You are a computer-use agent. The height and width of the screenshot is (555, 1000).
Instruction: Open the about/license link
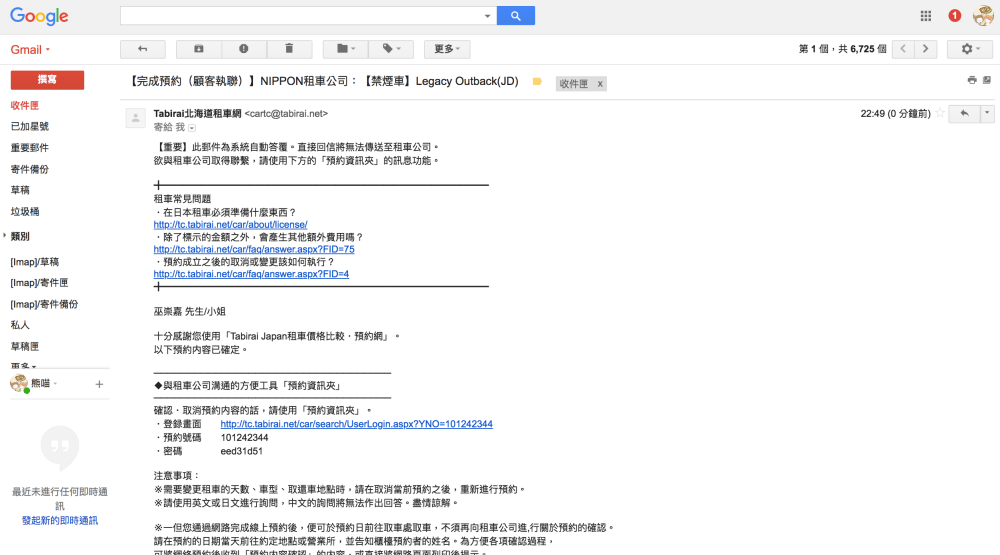(x=230, y=225)
